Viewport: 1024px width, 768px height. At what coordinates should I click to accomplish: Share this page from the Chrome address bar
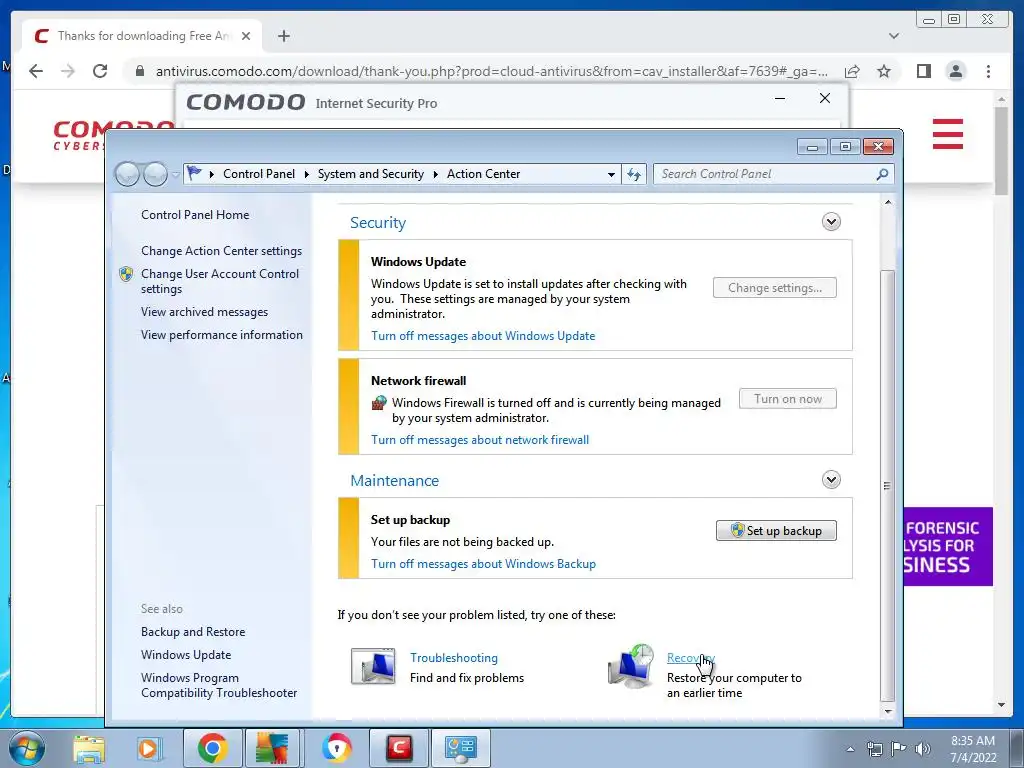tap(852, 71)
